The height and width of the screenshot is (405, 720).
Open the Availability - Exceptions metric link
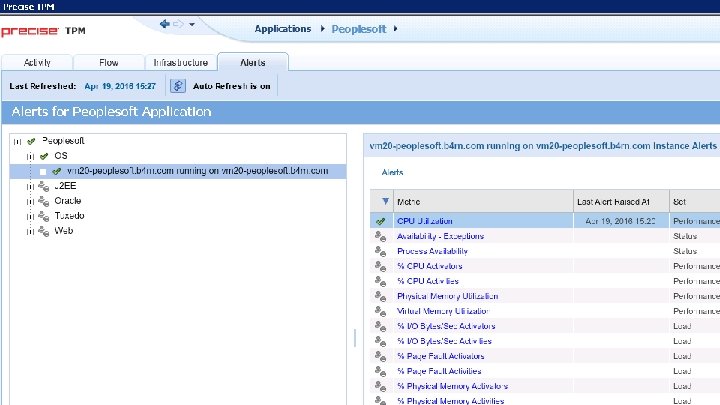(440, 236)
